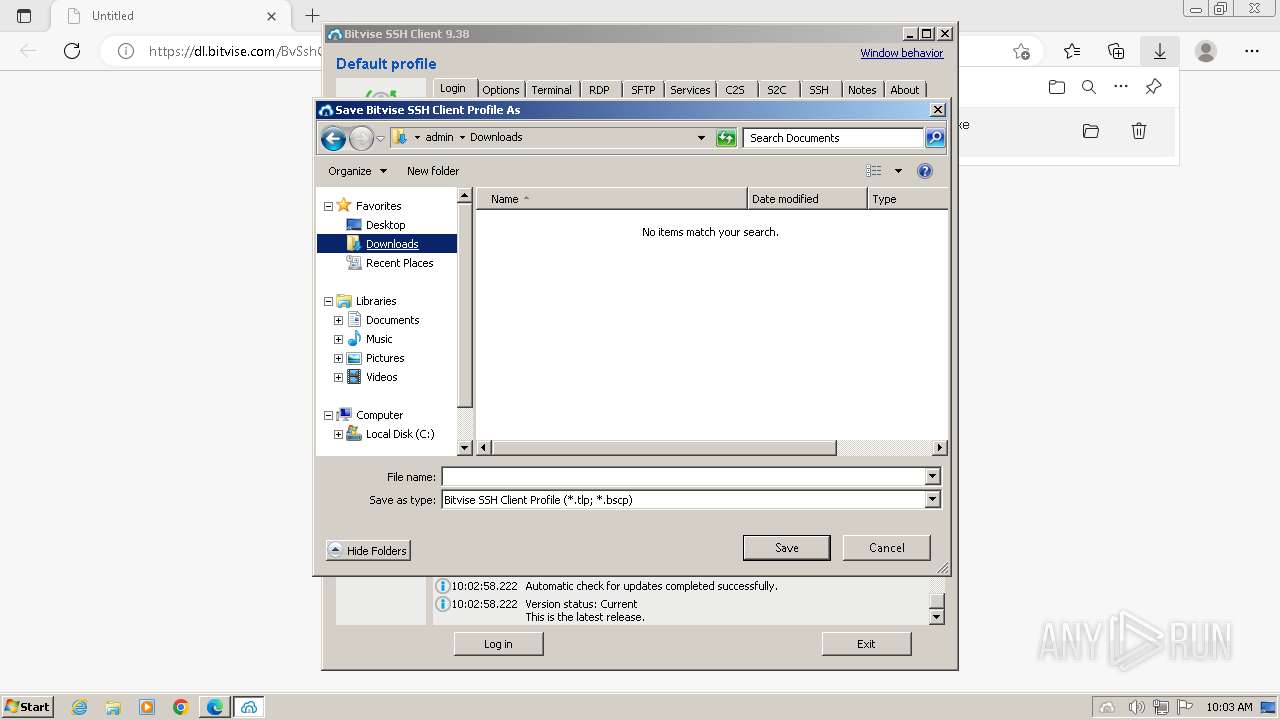Switch to the About tab
Screen dimensions: 1280x720
[905, 90]
